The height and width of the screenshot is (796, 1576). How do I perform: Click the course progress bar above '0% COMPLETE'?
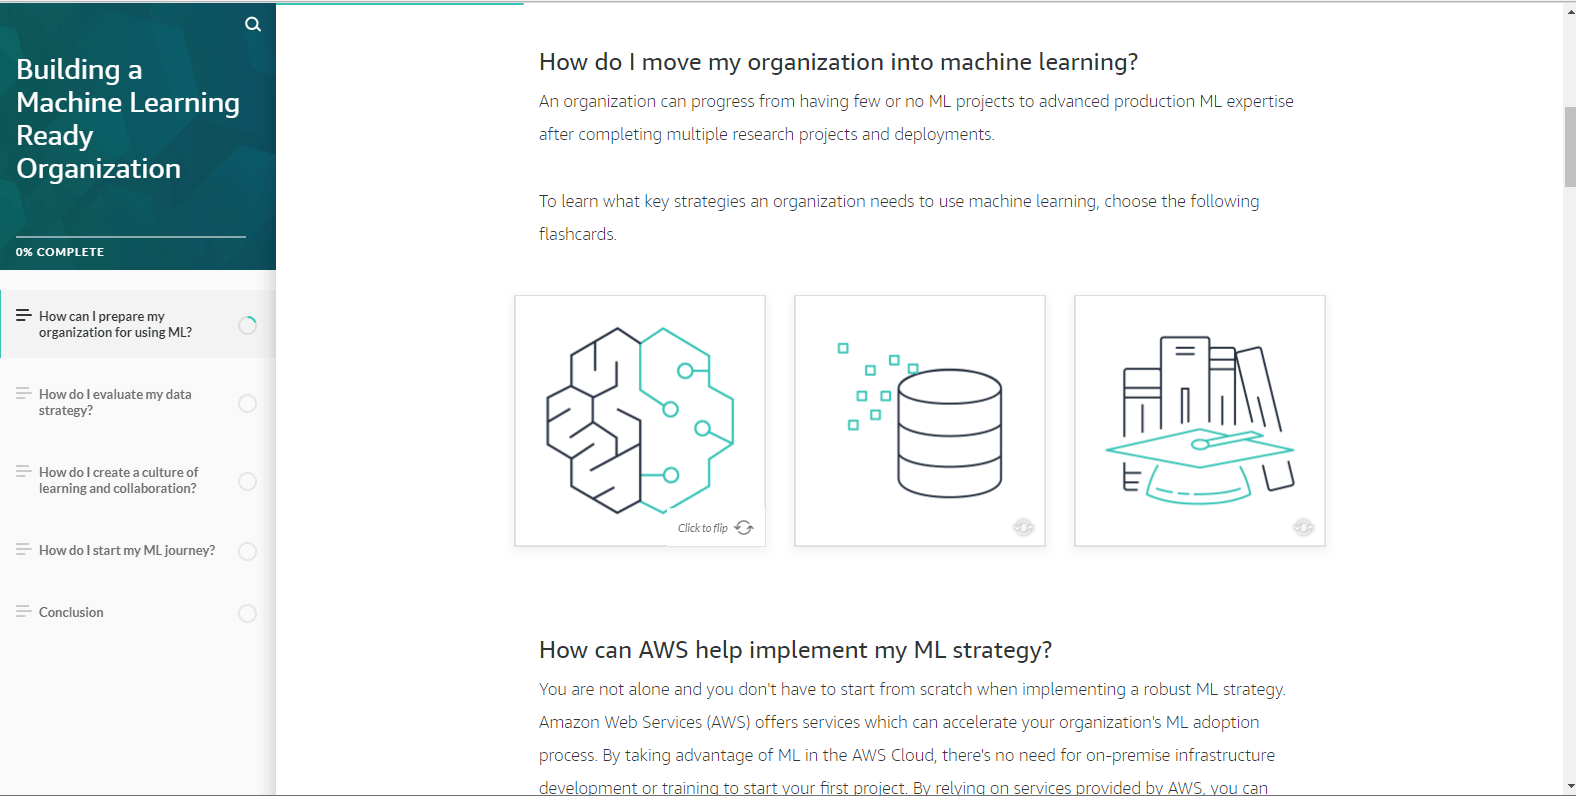(x=131, y=237)
